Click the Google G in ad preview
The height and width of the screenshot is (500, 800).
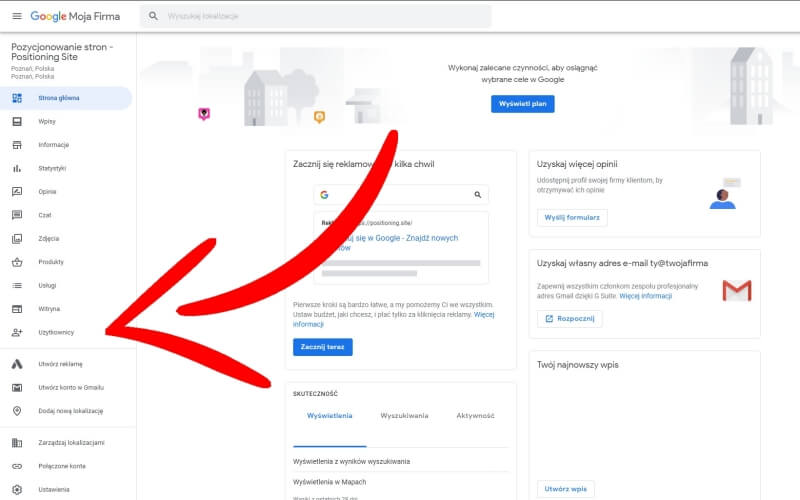point(324,195)
